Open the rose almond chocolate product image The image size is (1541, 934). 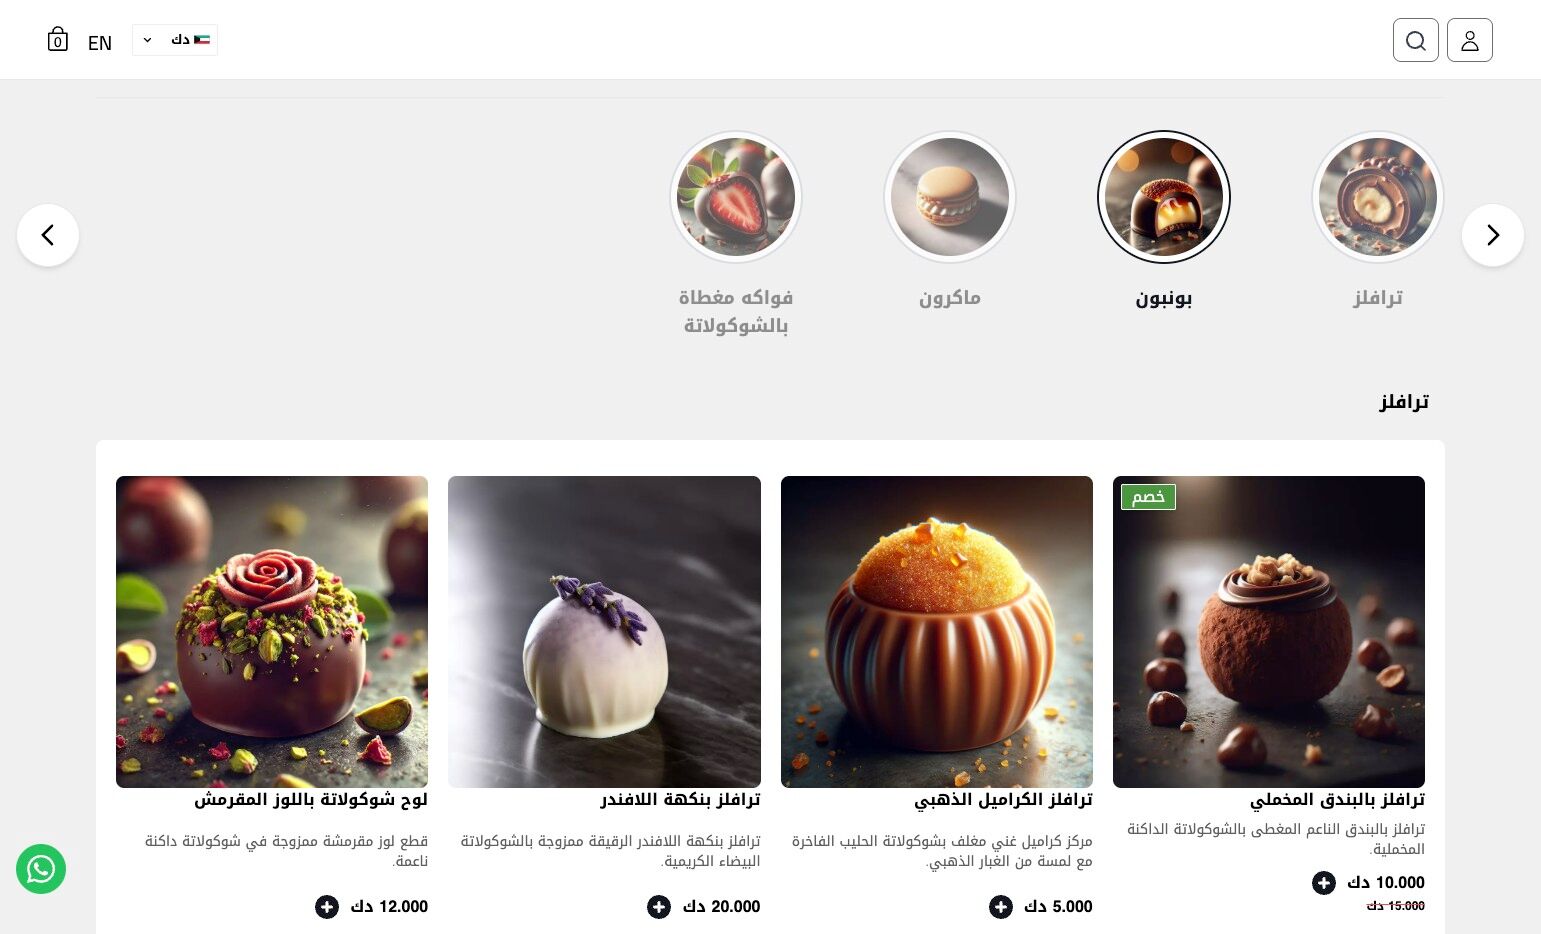point(272,632)
